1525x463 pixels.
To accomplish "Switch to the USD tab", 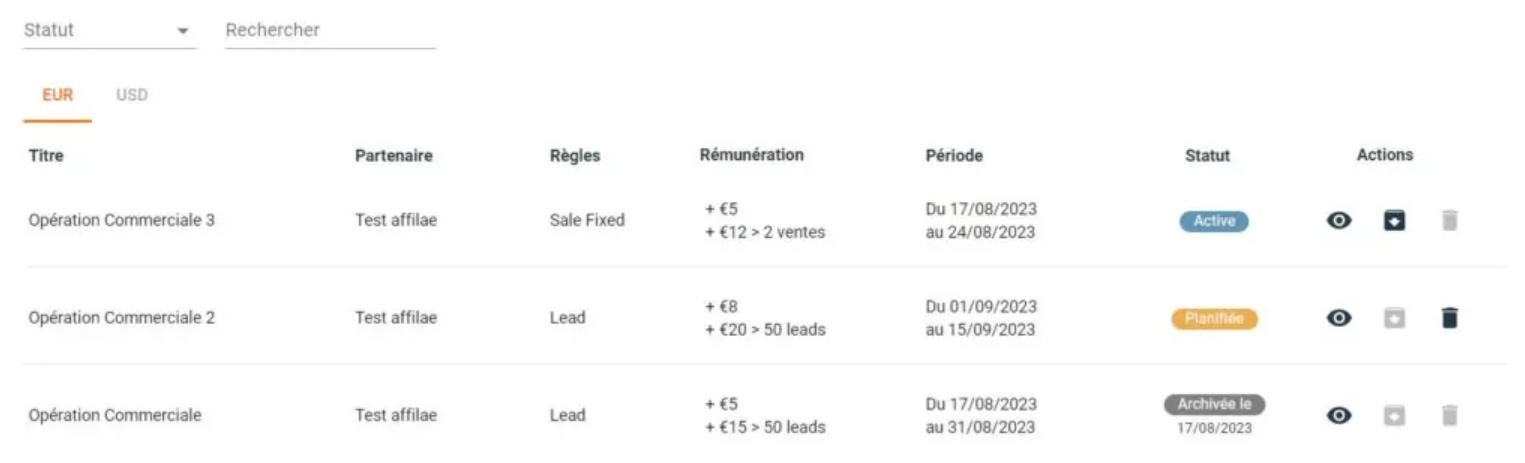I will 132,96.
